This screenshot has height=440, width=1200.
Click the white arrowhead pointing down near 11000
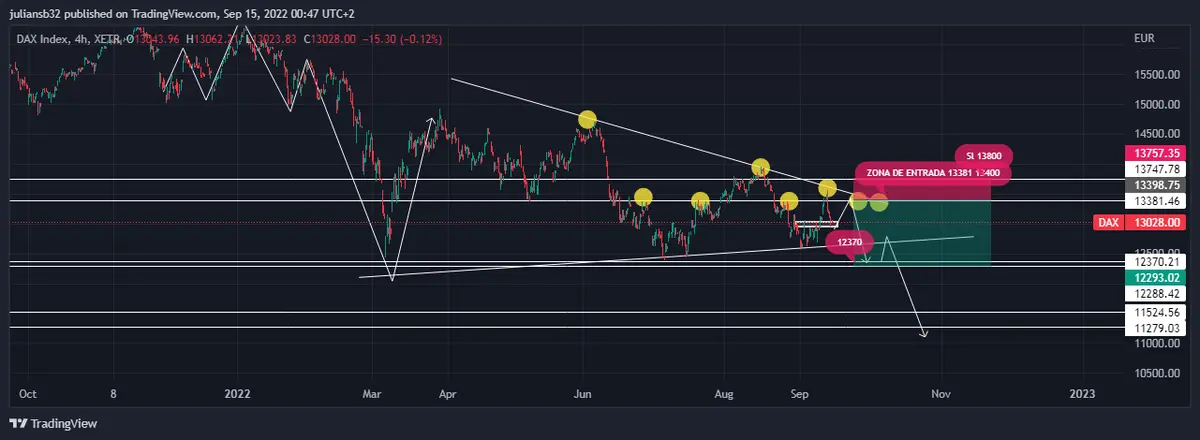(x=925, y=334)
